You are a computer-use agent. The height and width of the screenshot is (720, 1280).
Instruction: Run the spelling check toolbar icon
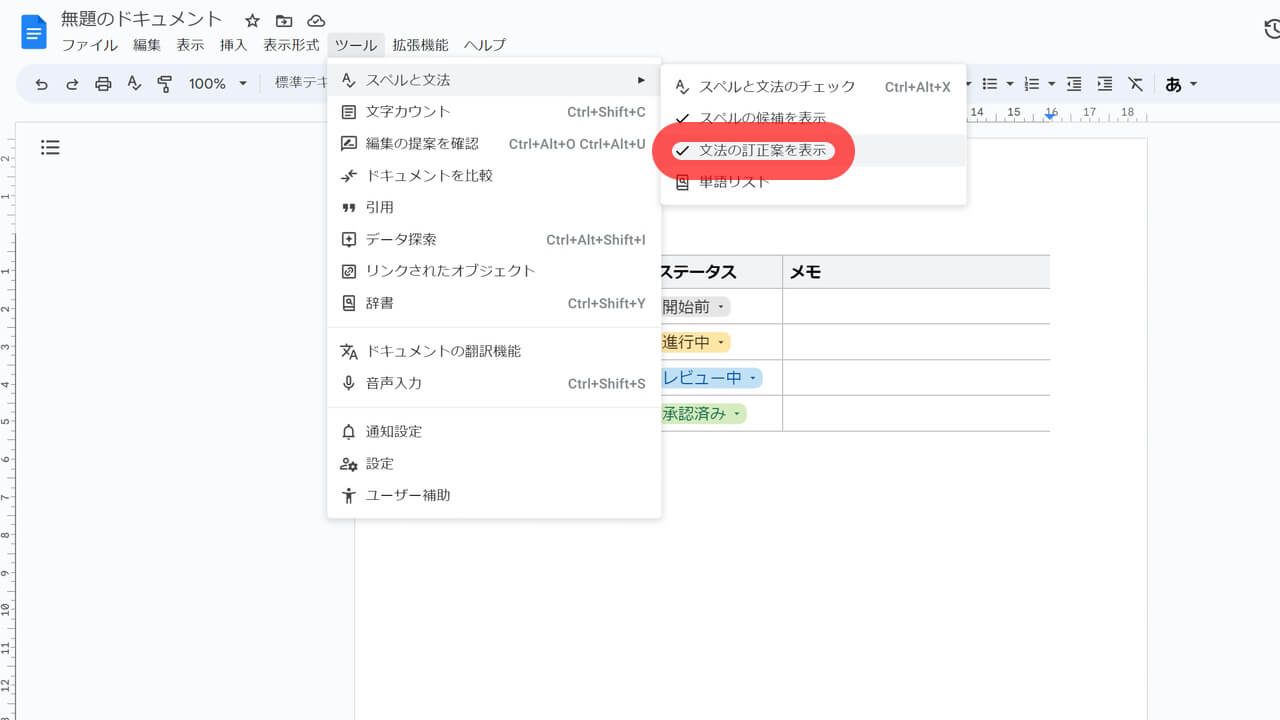[x=134, y=84]
